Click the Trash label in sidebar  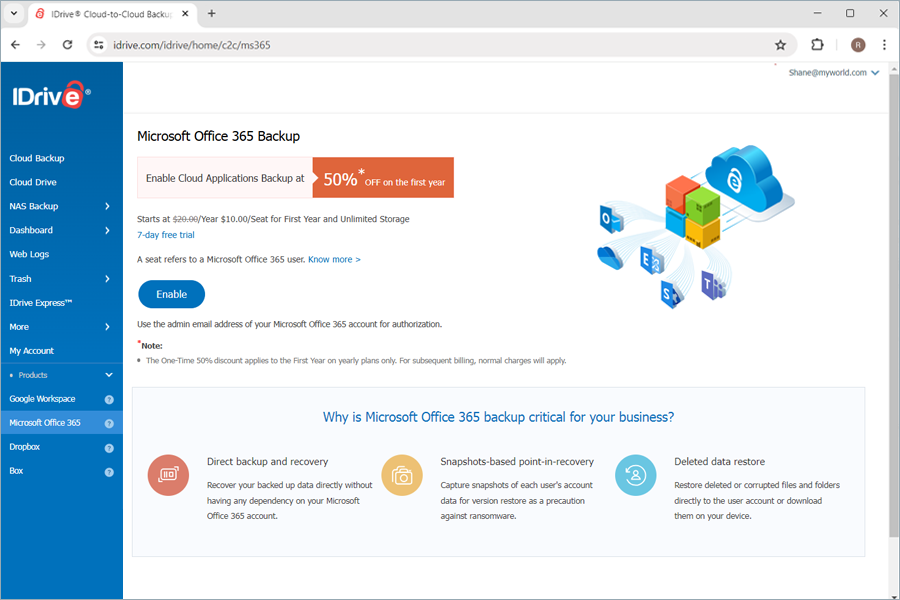[x=20, y=278]
